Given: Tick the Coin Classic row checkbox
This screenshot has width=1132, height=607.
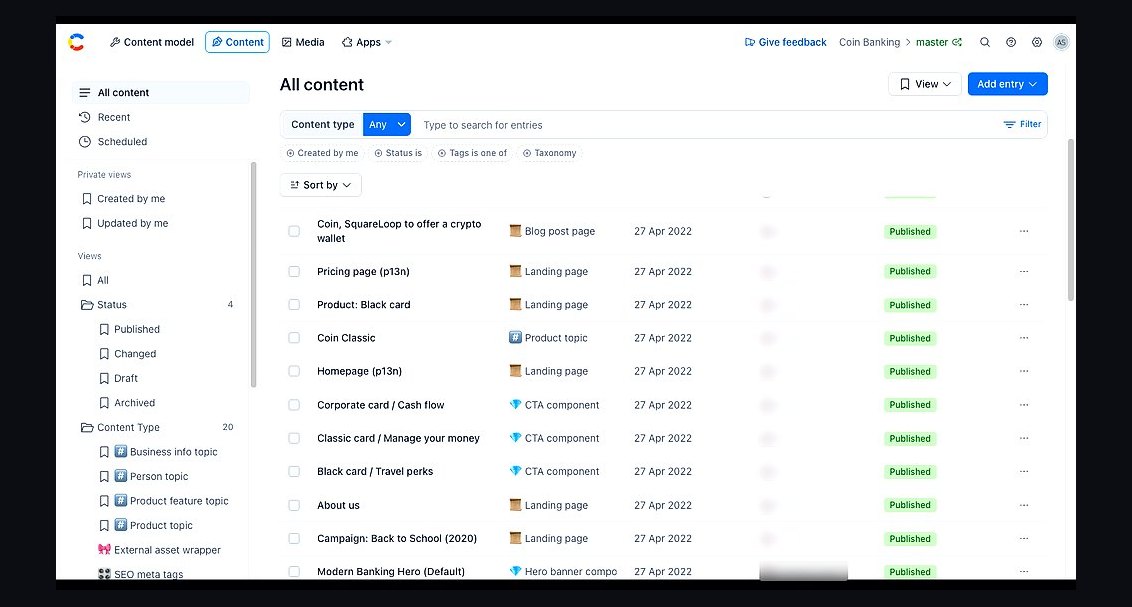Looking at the screenshot, I should (294, 338).
